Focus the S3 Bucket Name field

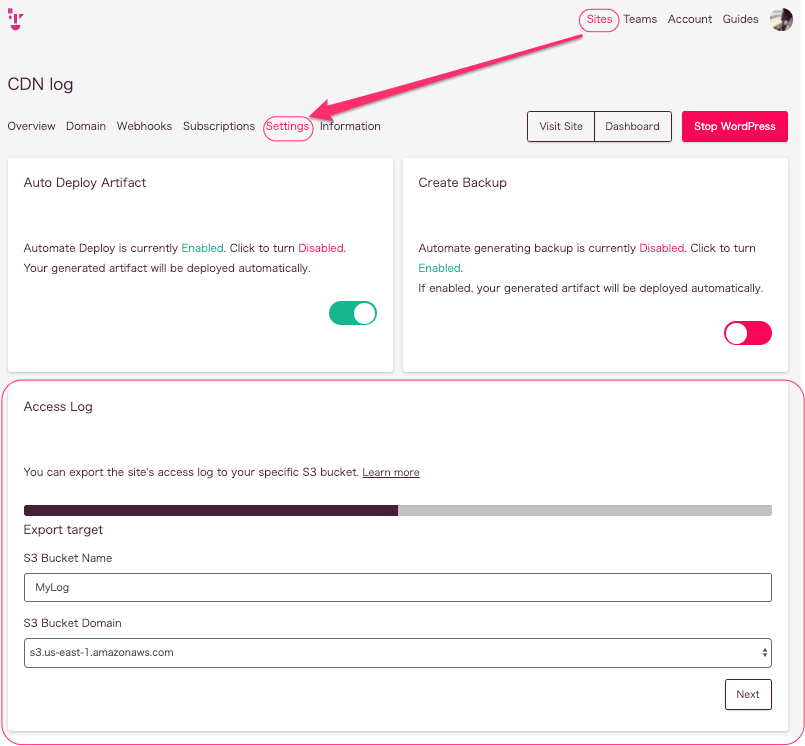point(397,587)
